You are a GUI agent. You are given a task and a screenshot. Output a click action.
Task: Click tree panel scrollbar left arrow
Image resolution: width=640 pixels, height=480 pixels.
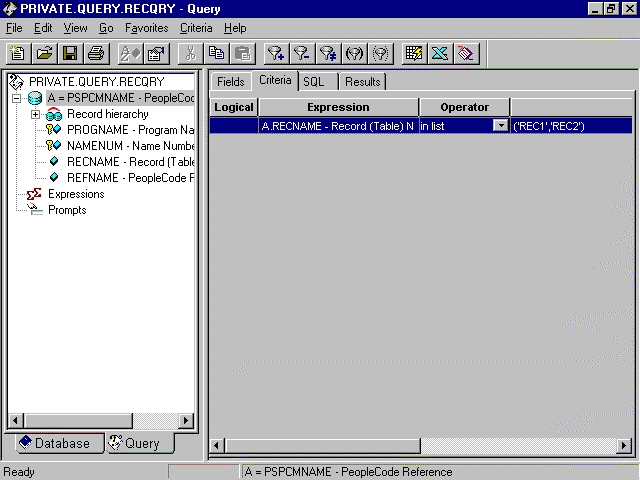point(16,420)
